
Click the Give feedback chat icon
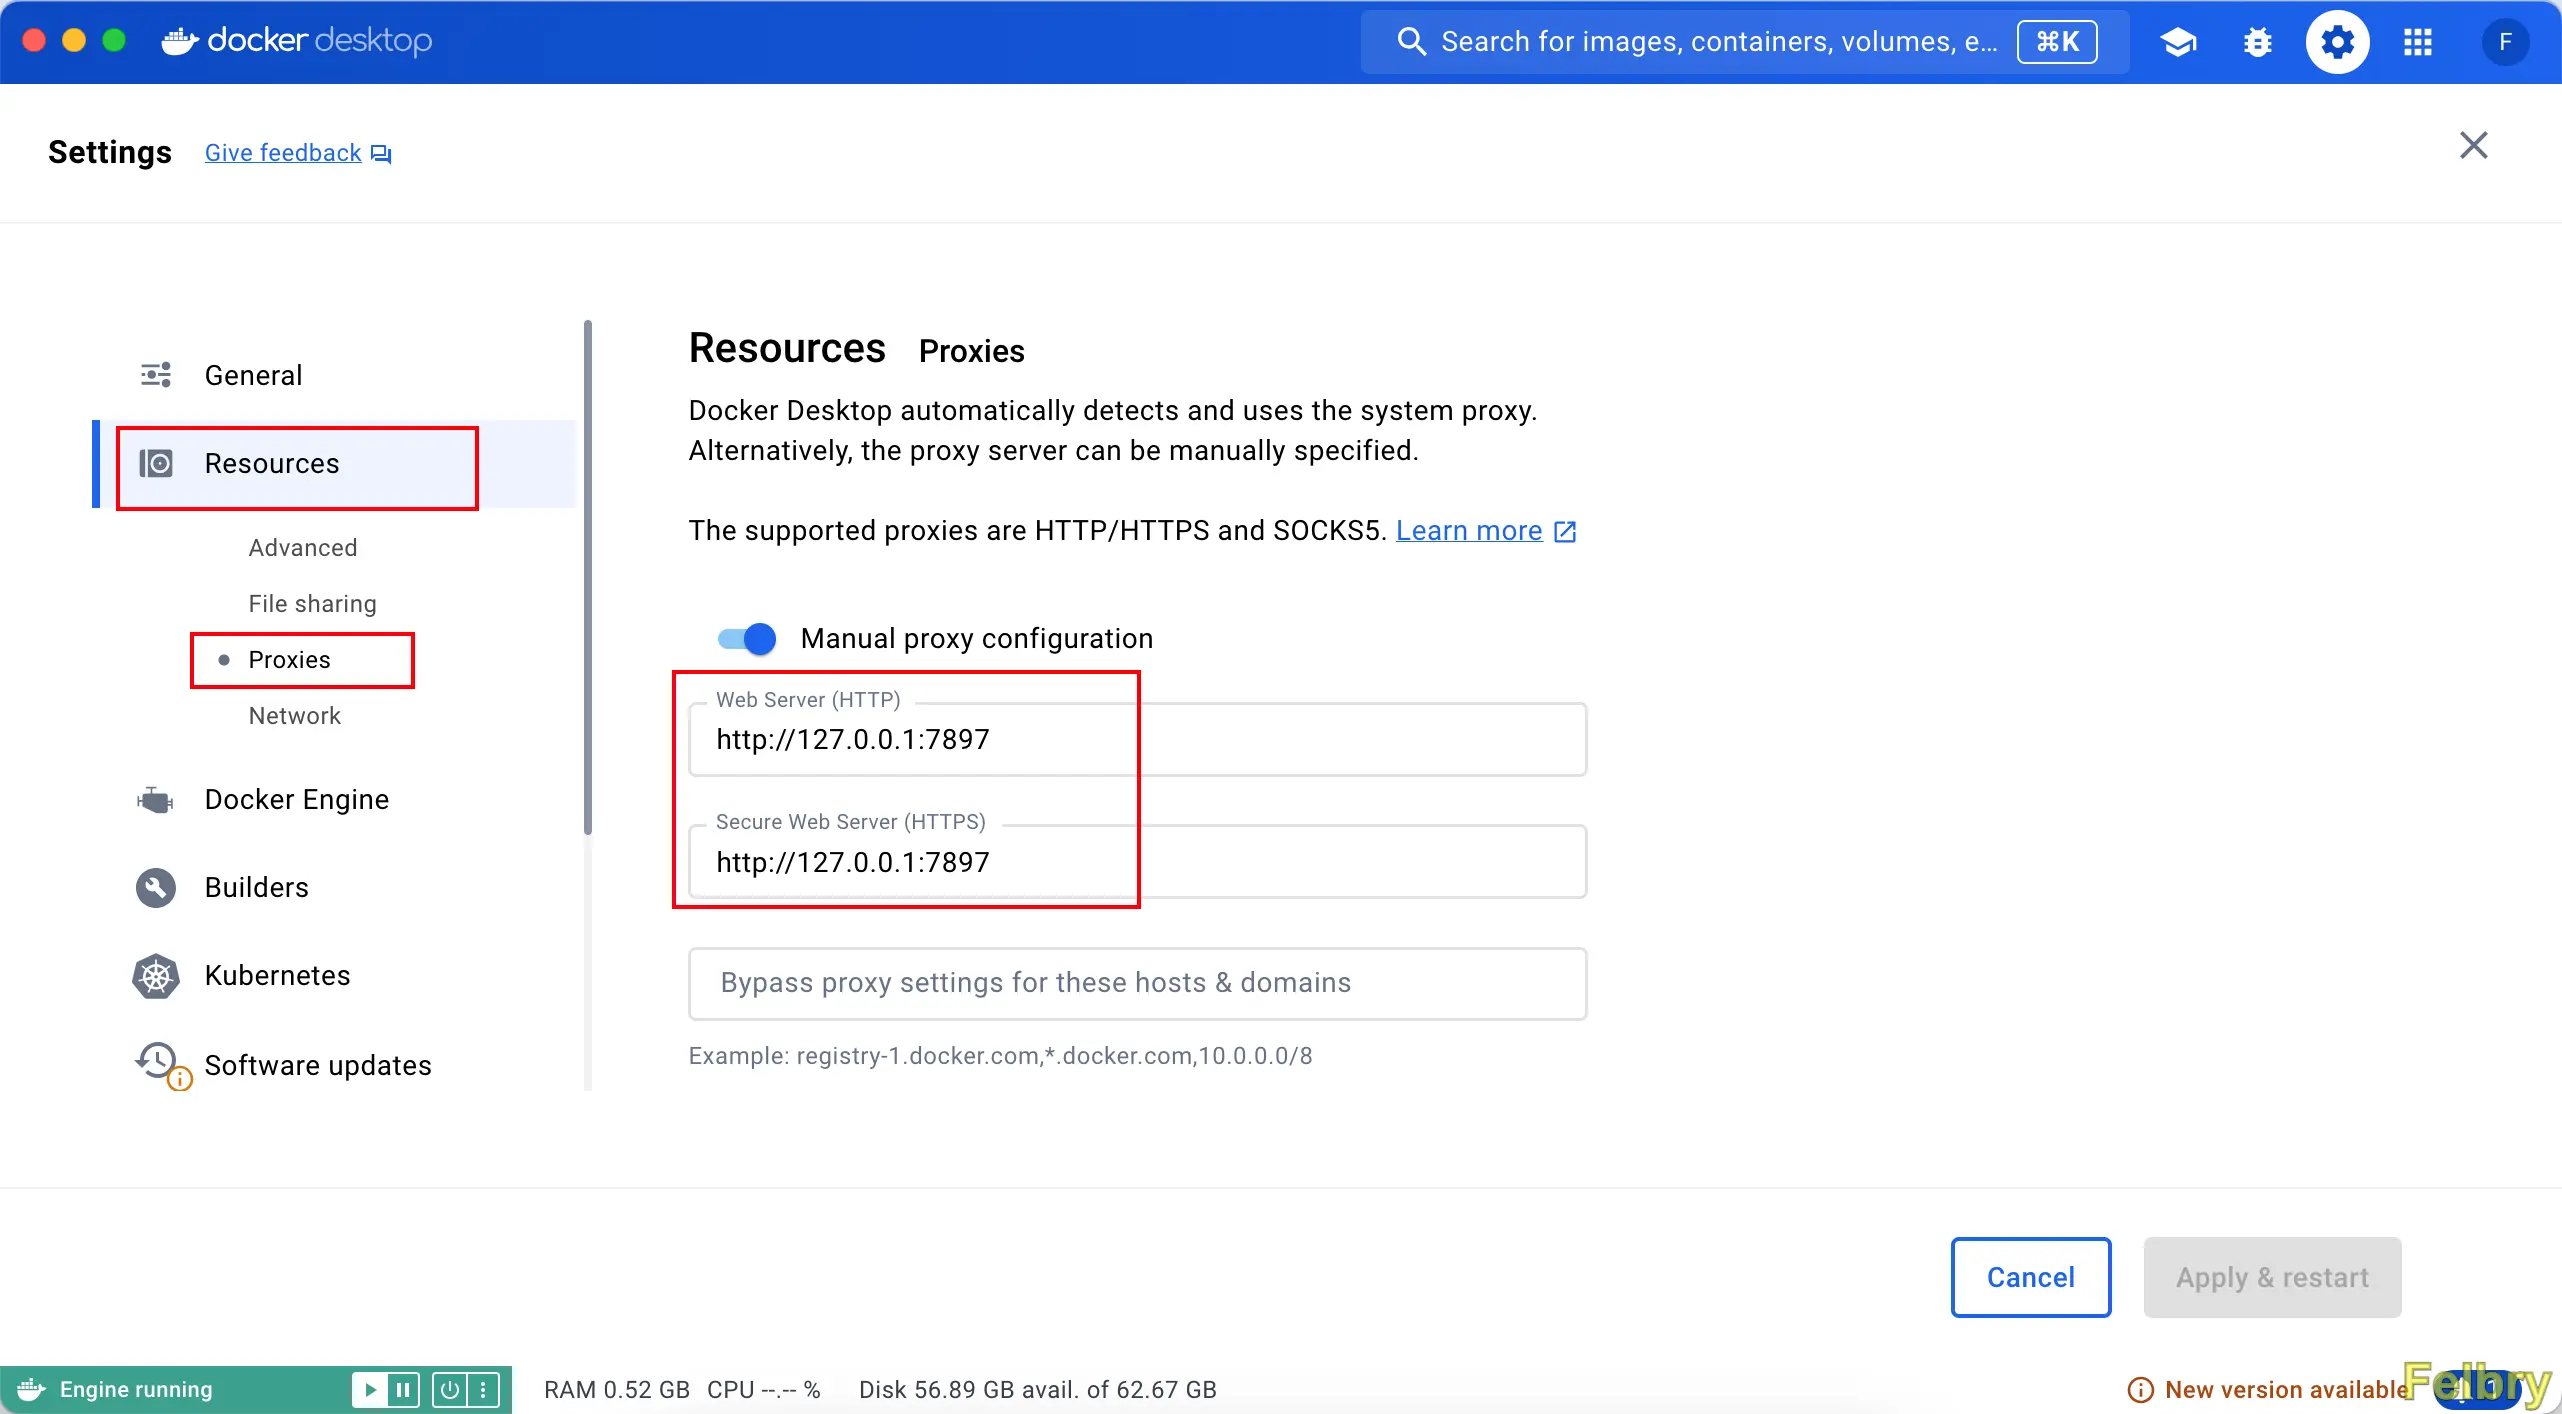pyautogui.click(x=381, y=153)
